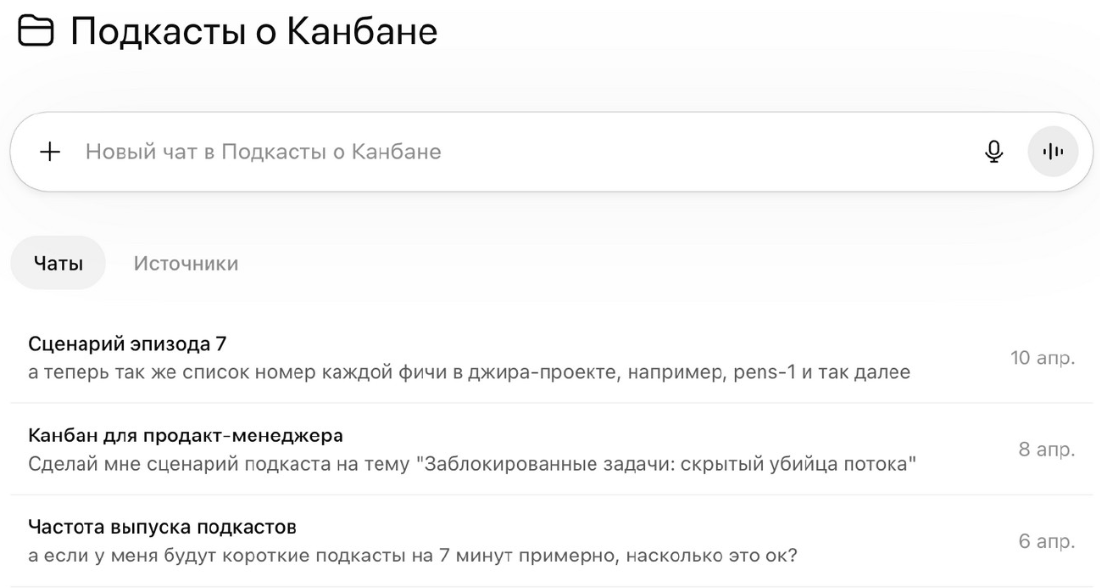Click the Подкасты о Канбане project title
This screenshot has height=588, width=1100.
coord(254,32)
